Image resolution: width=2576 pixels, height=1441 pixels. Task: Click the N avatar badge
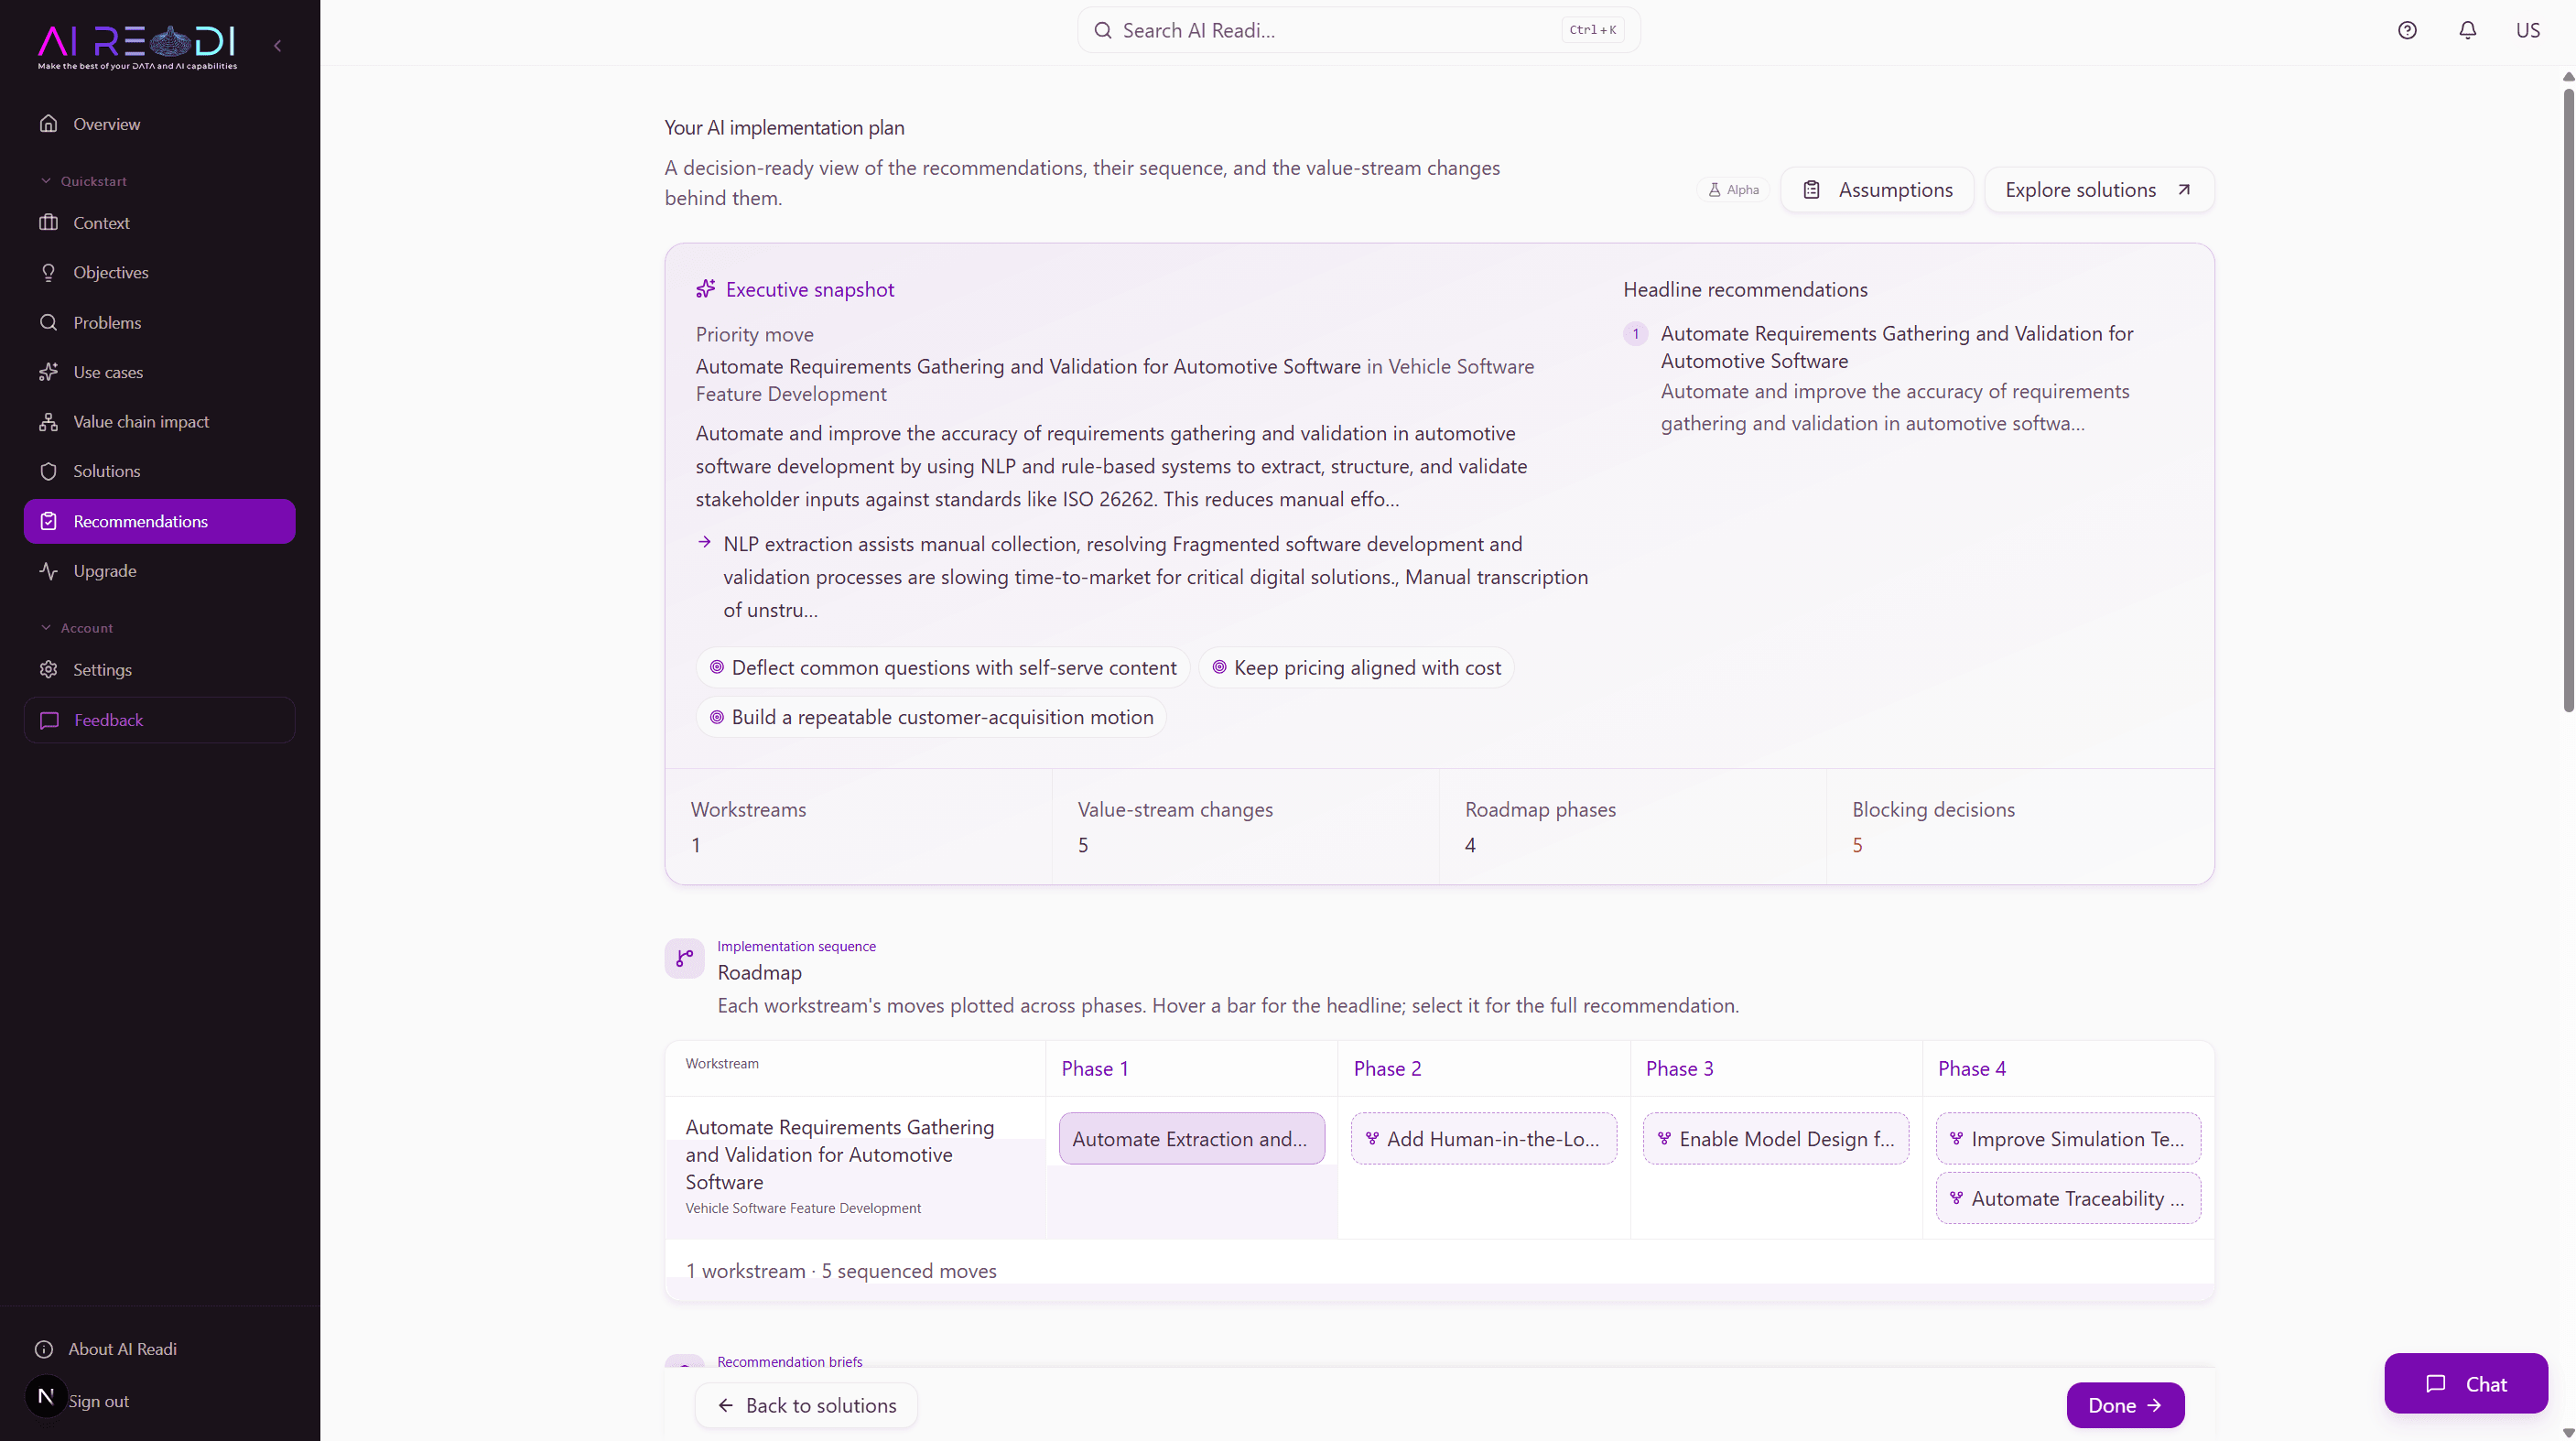tap(46, 1396)
